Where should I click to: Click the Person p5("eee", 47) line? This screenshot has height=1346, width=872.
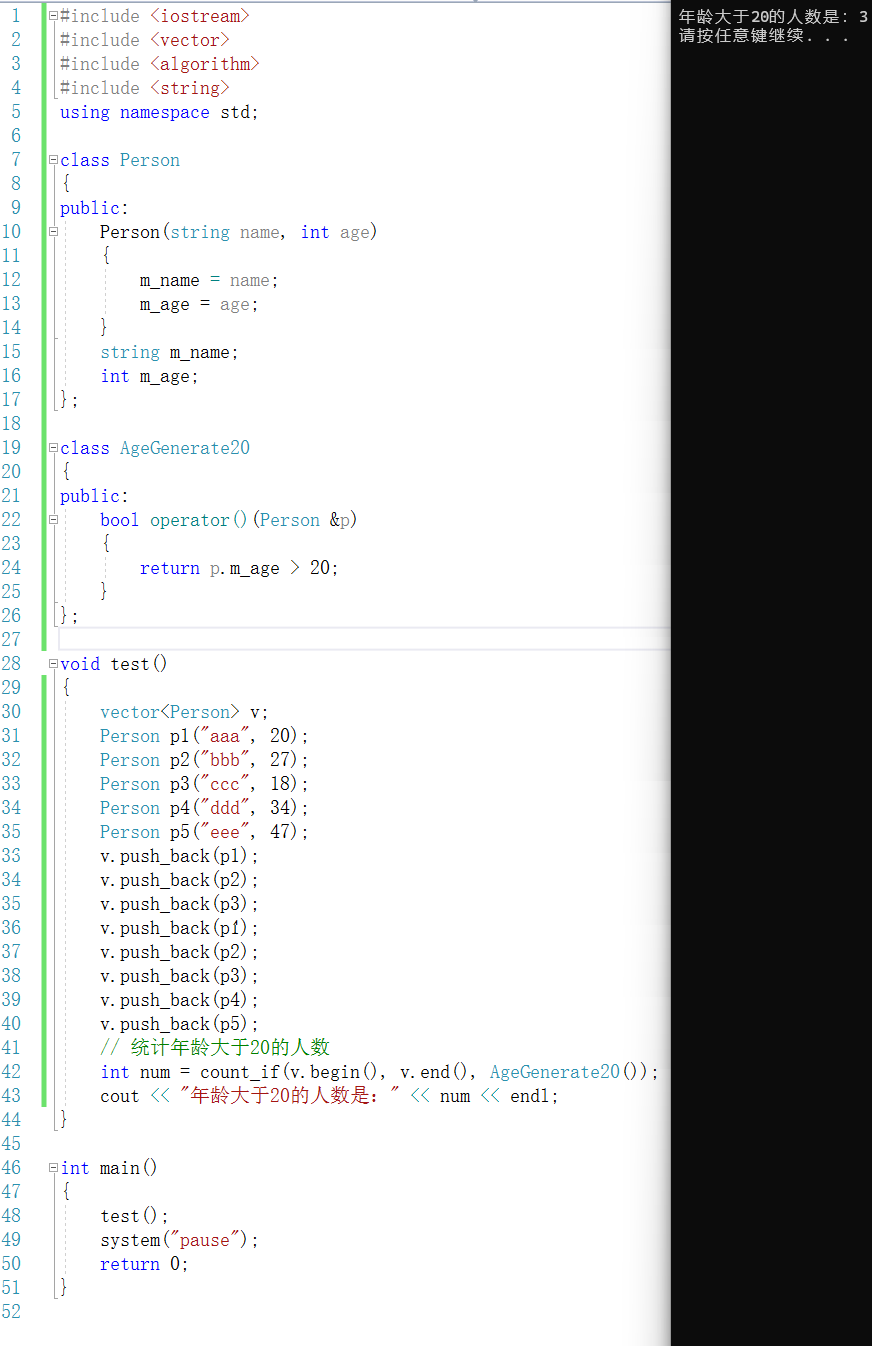coord(205,832)
